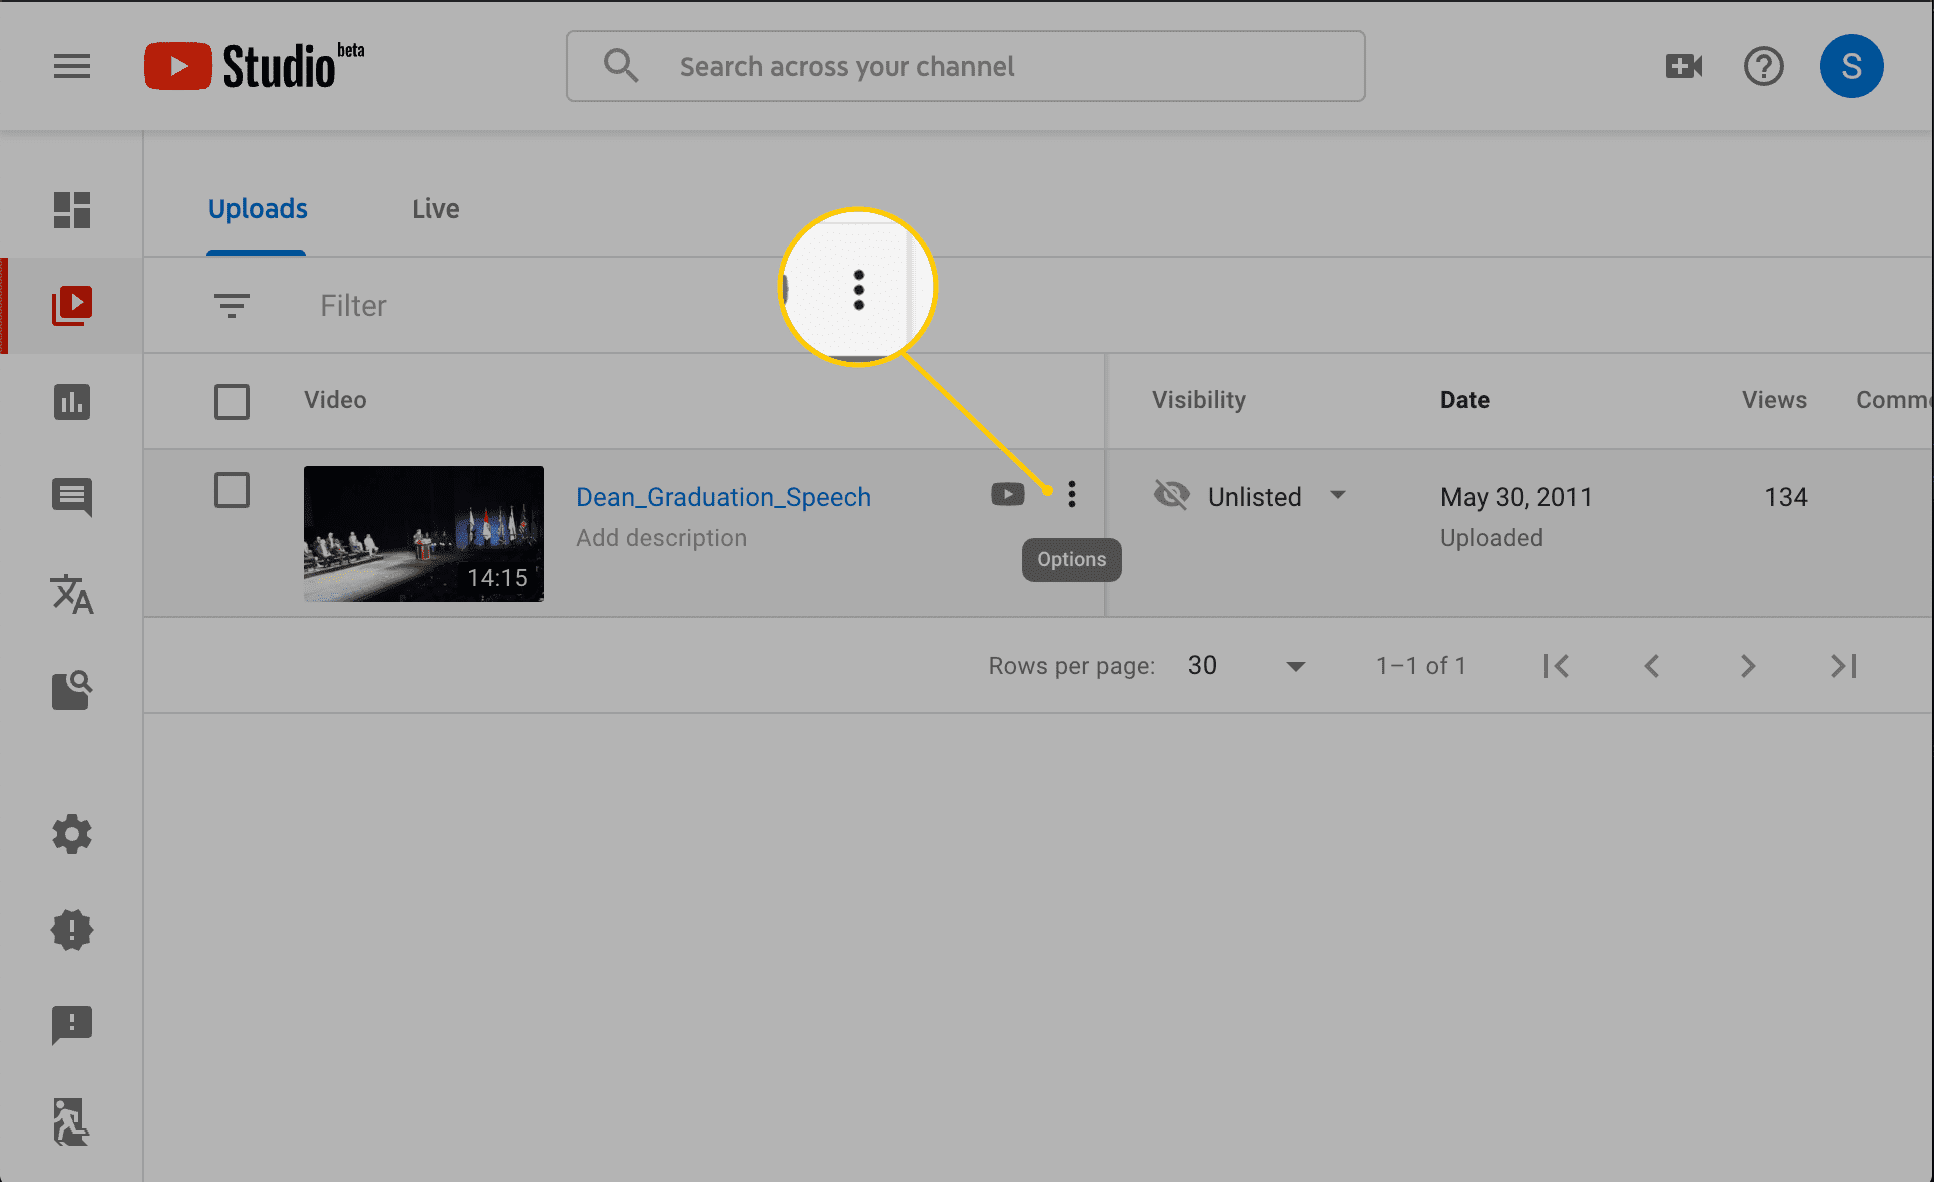Image resolution: width=1934 pixels, height=1182 pixels.
Task: Switch to the Live tab
Action: (x=435, y=209)
